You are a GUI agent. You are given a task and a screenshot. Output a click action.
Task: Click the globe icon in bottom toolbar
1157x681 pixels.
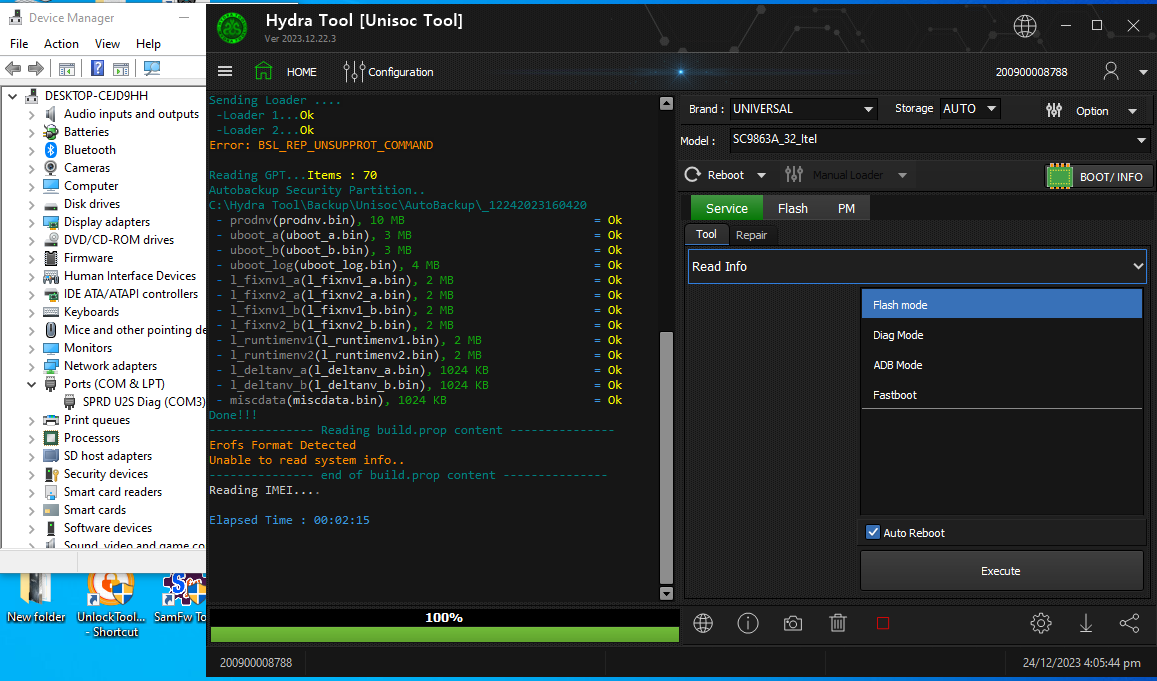click(703, 623)
